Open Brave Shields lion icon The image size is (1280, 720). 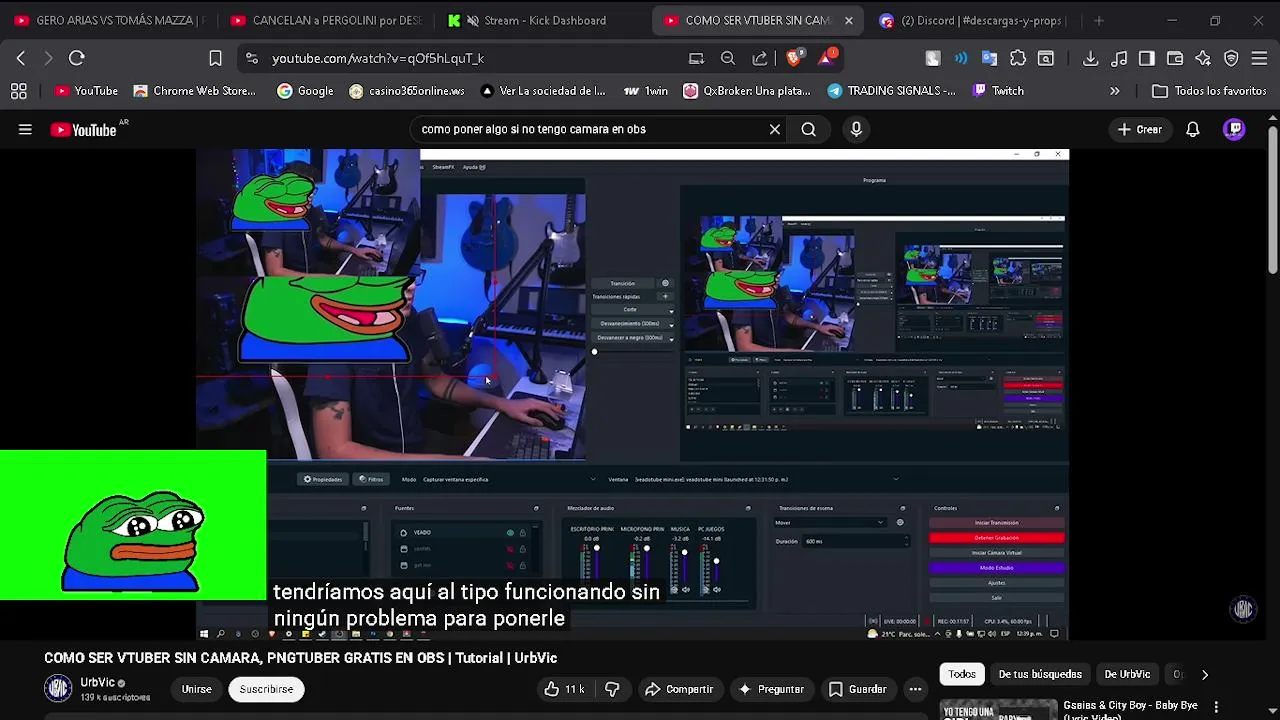[x=793, y=58]
